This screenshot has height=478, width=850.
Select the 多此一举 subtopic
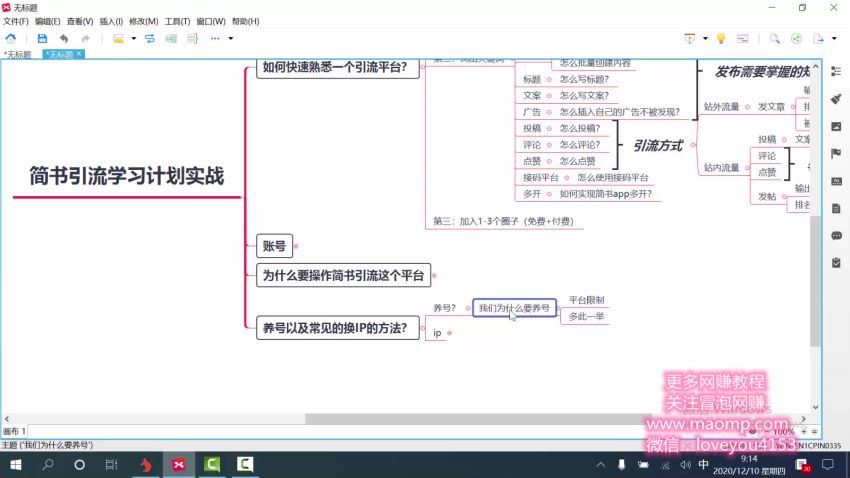586,316
